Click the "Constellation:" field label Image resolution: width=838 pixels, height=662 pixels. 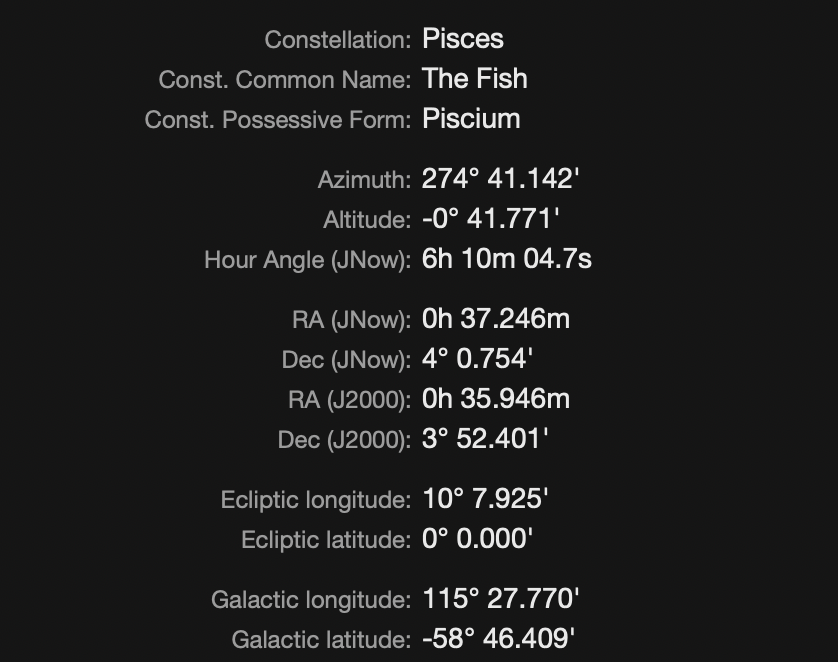[x=337, y=40]
